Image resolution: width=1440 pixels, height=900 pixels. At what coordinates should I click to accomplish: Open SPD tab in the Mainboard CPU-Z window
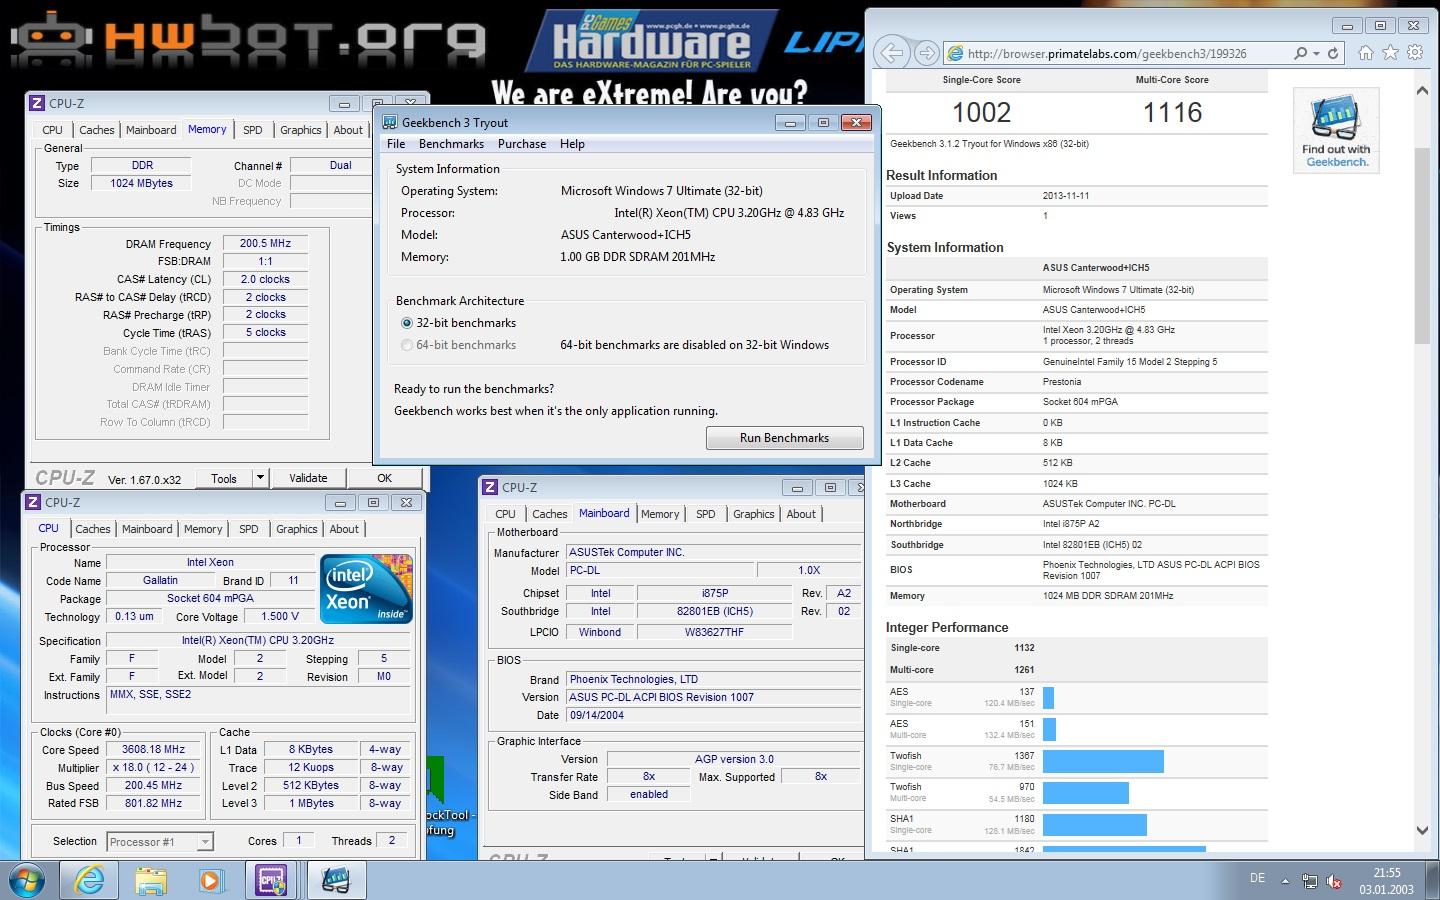pyautogui.click(x=706, y=514)
